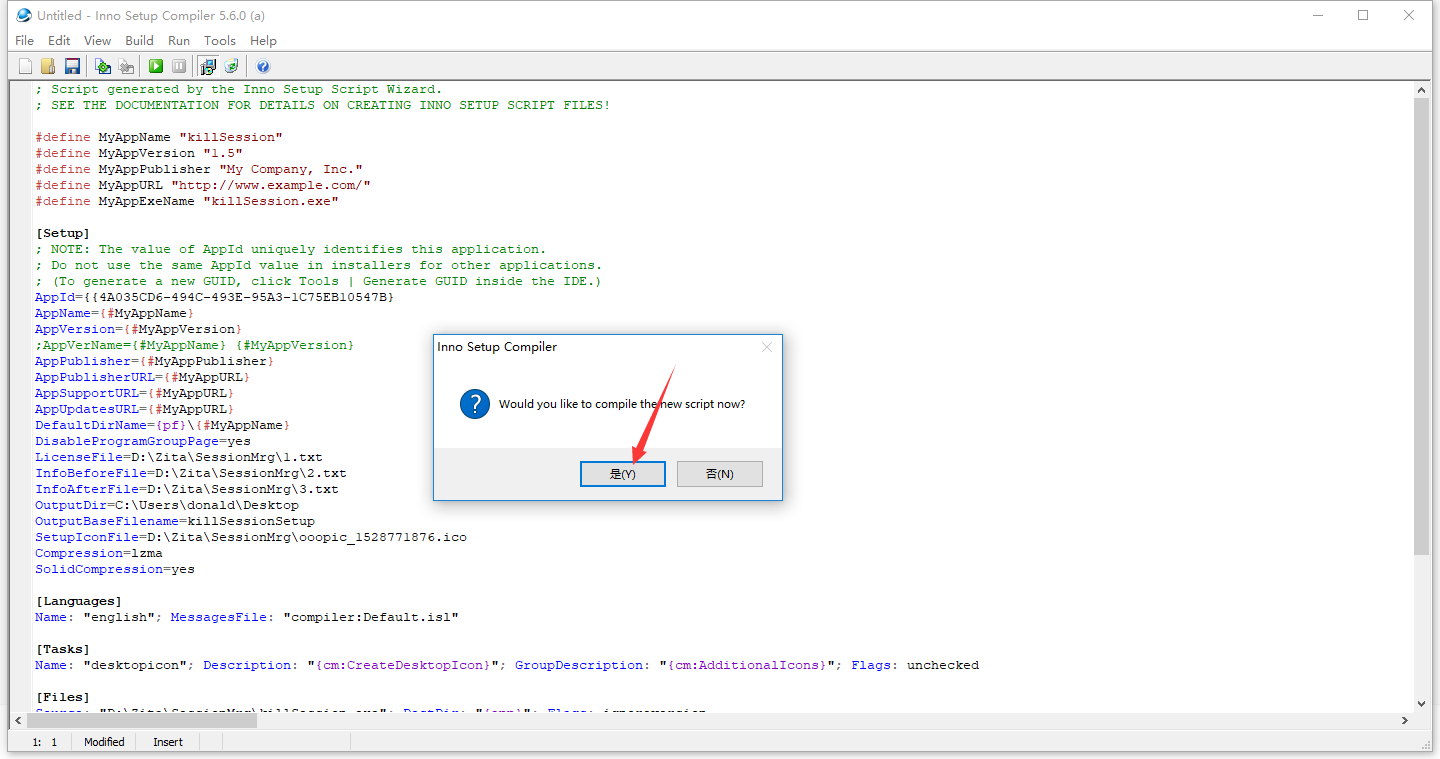Click the AppPublisherURL line
The image size is (1440, 759).
pyautogui.click(x=143, y=377)
